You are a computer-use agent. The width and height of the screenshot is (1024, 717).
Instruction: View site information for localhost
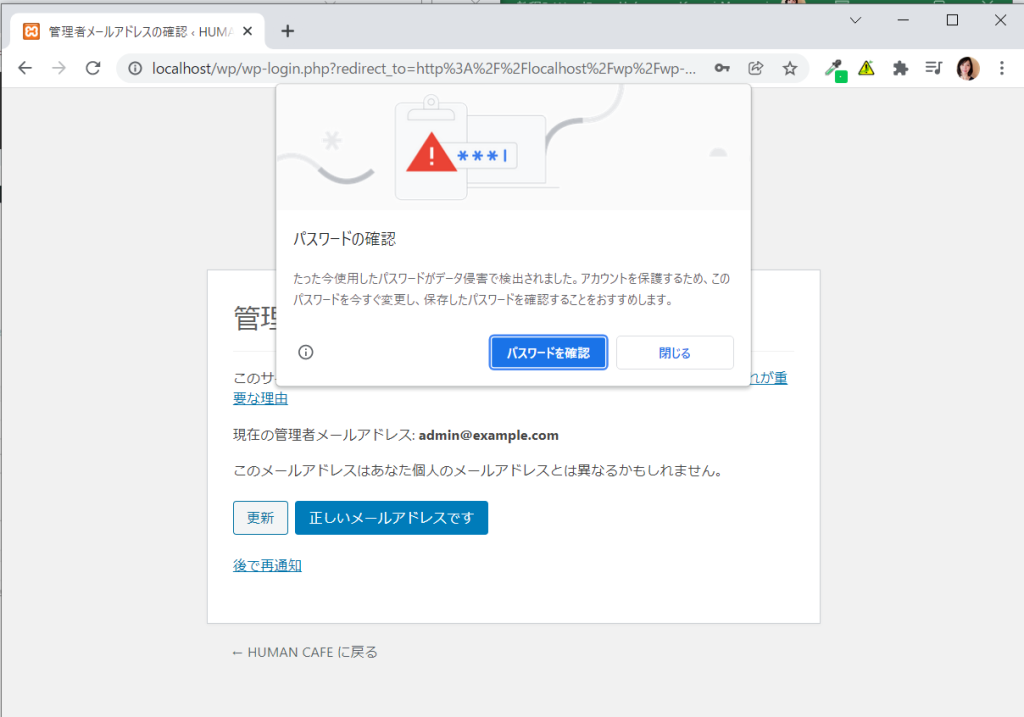[135, 68]
